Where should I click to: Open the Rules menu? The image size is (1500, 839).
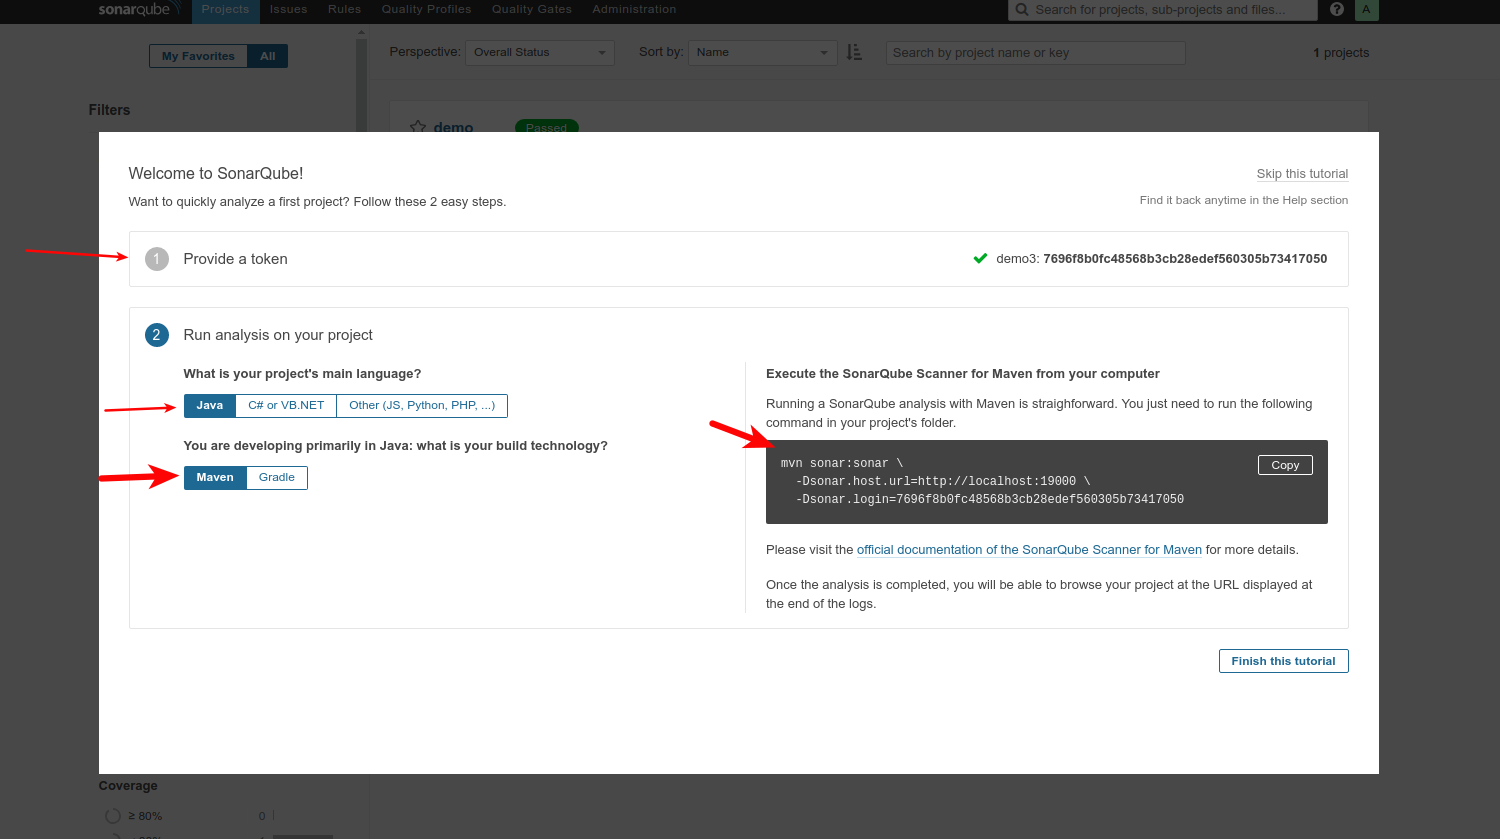345,9
